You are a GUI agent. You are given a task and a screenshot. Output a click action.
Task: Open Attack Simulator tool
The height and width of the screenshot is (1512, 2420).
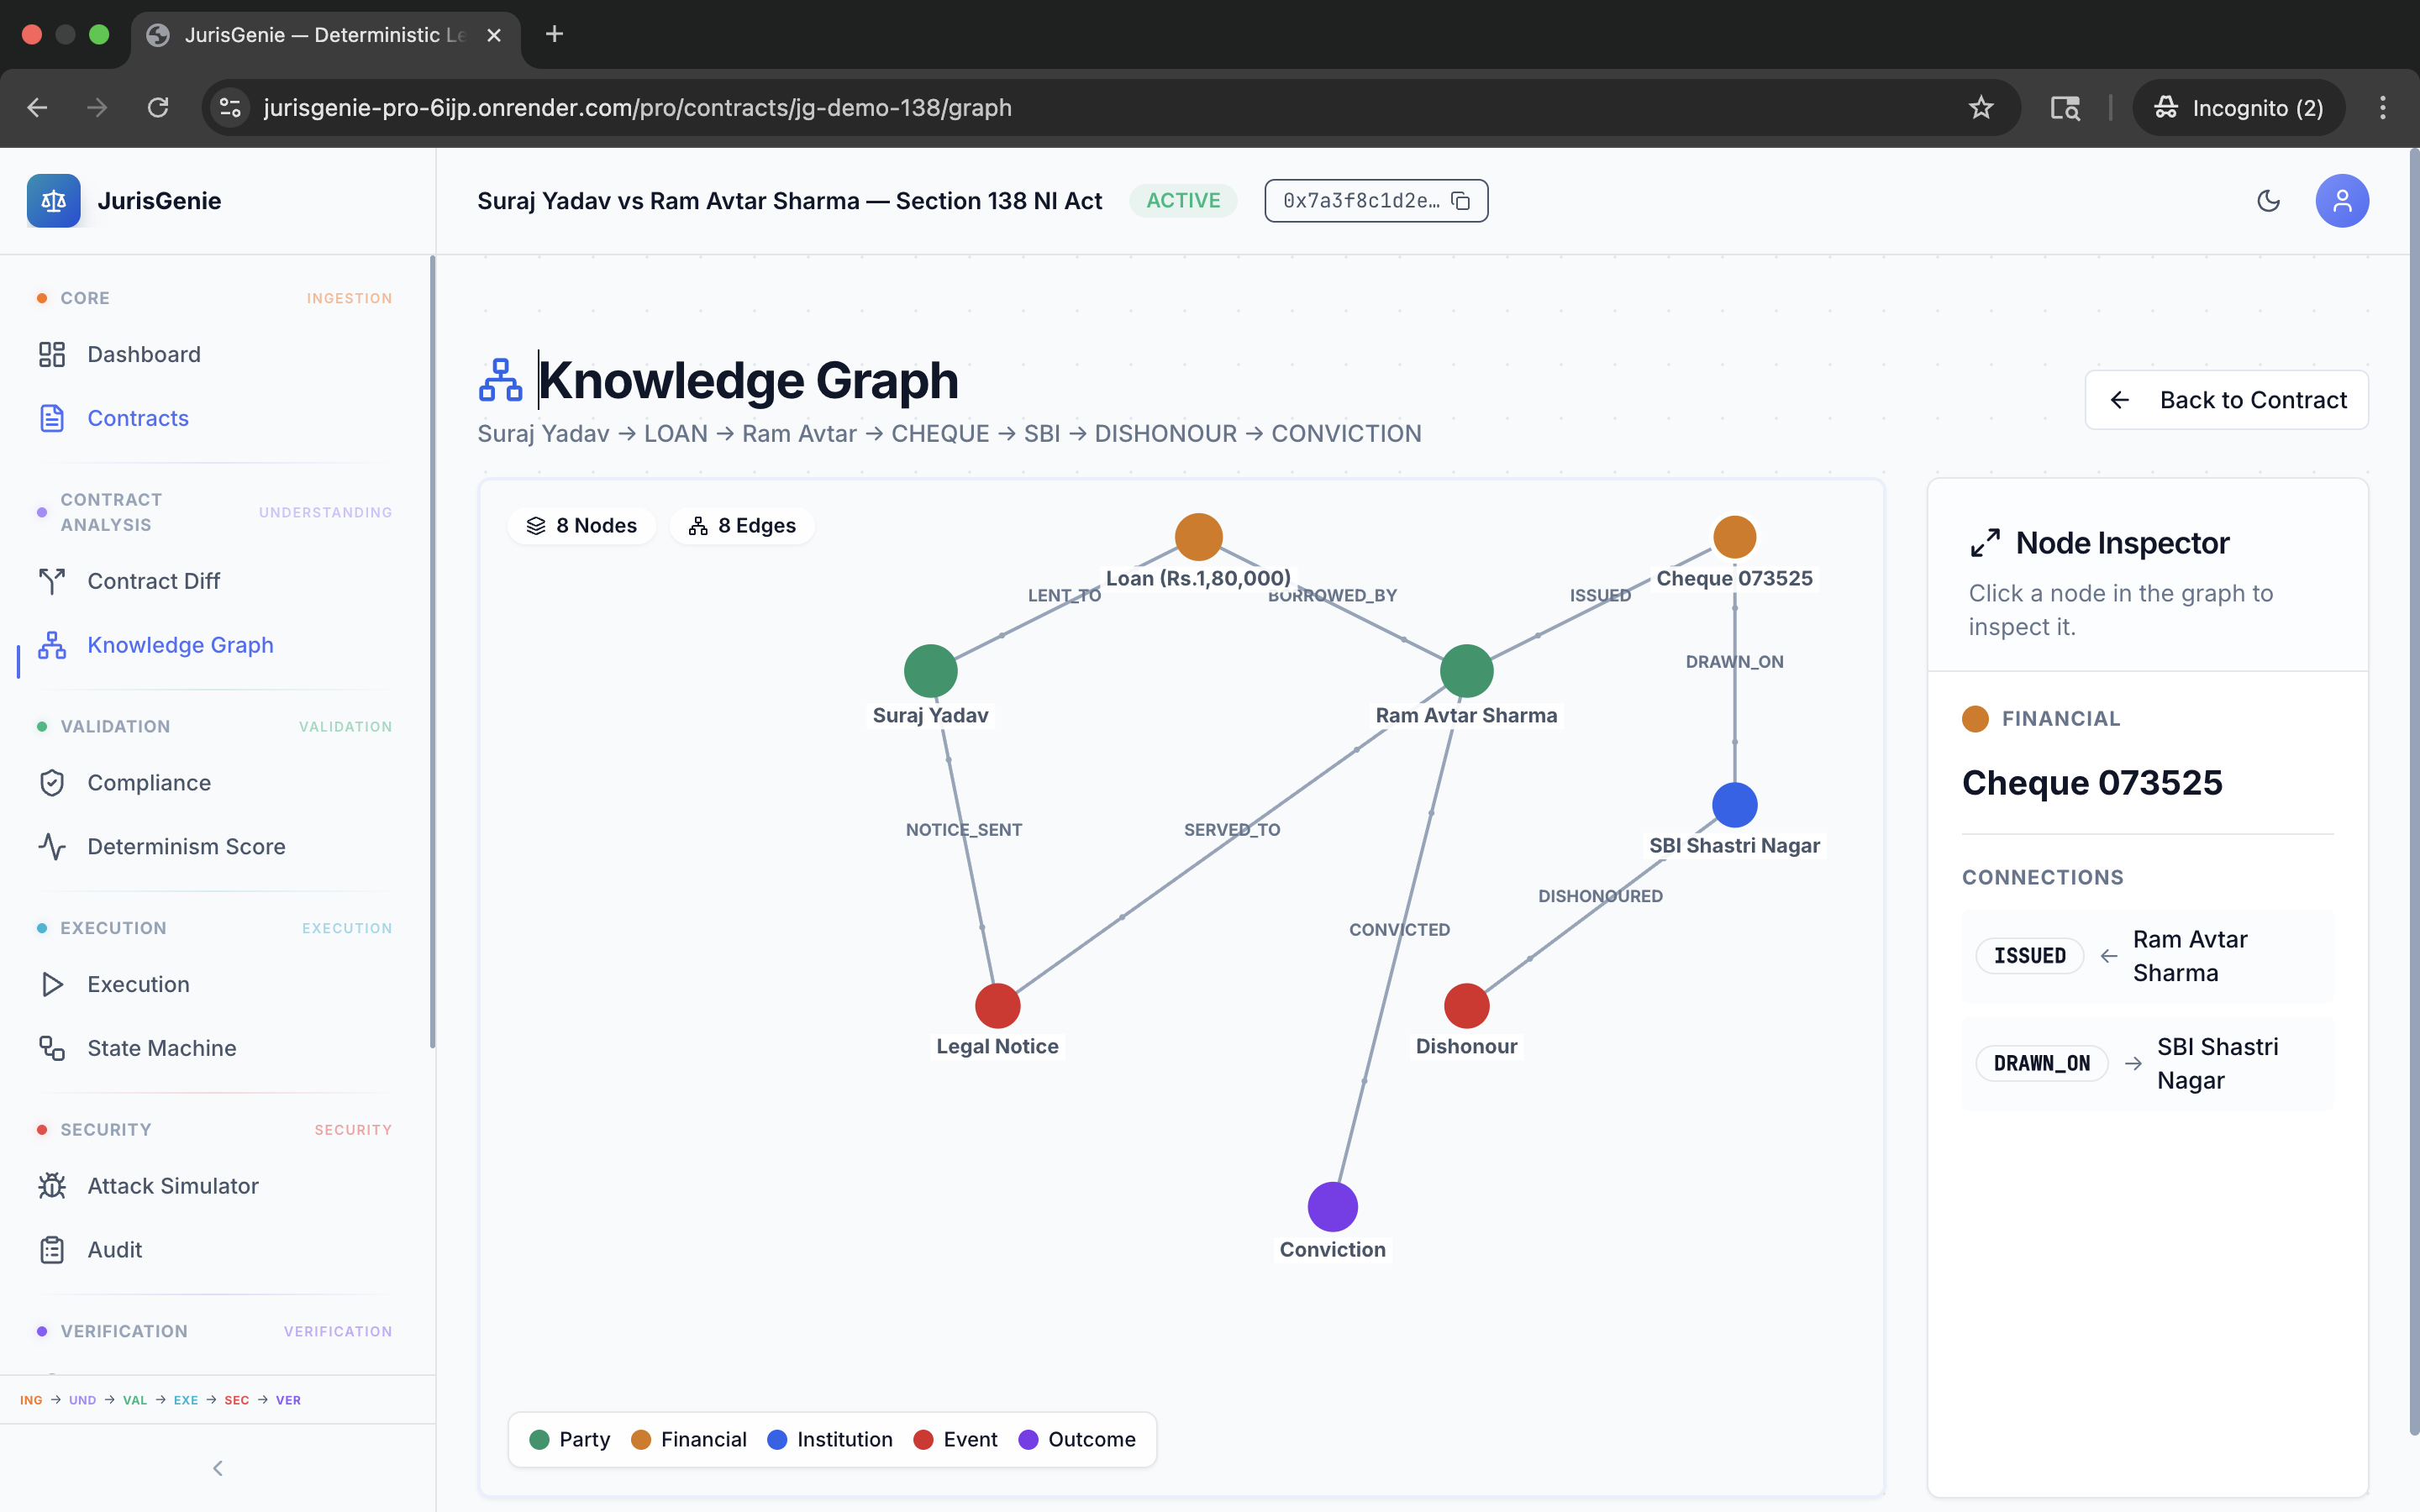coord(172,1186)
